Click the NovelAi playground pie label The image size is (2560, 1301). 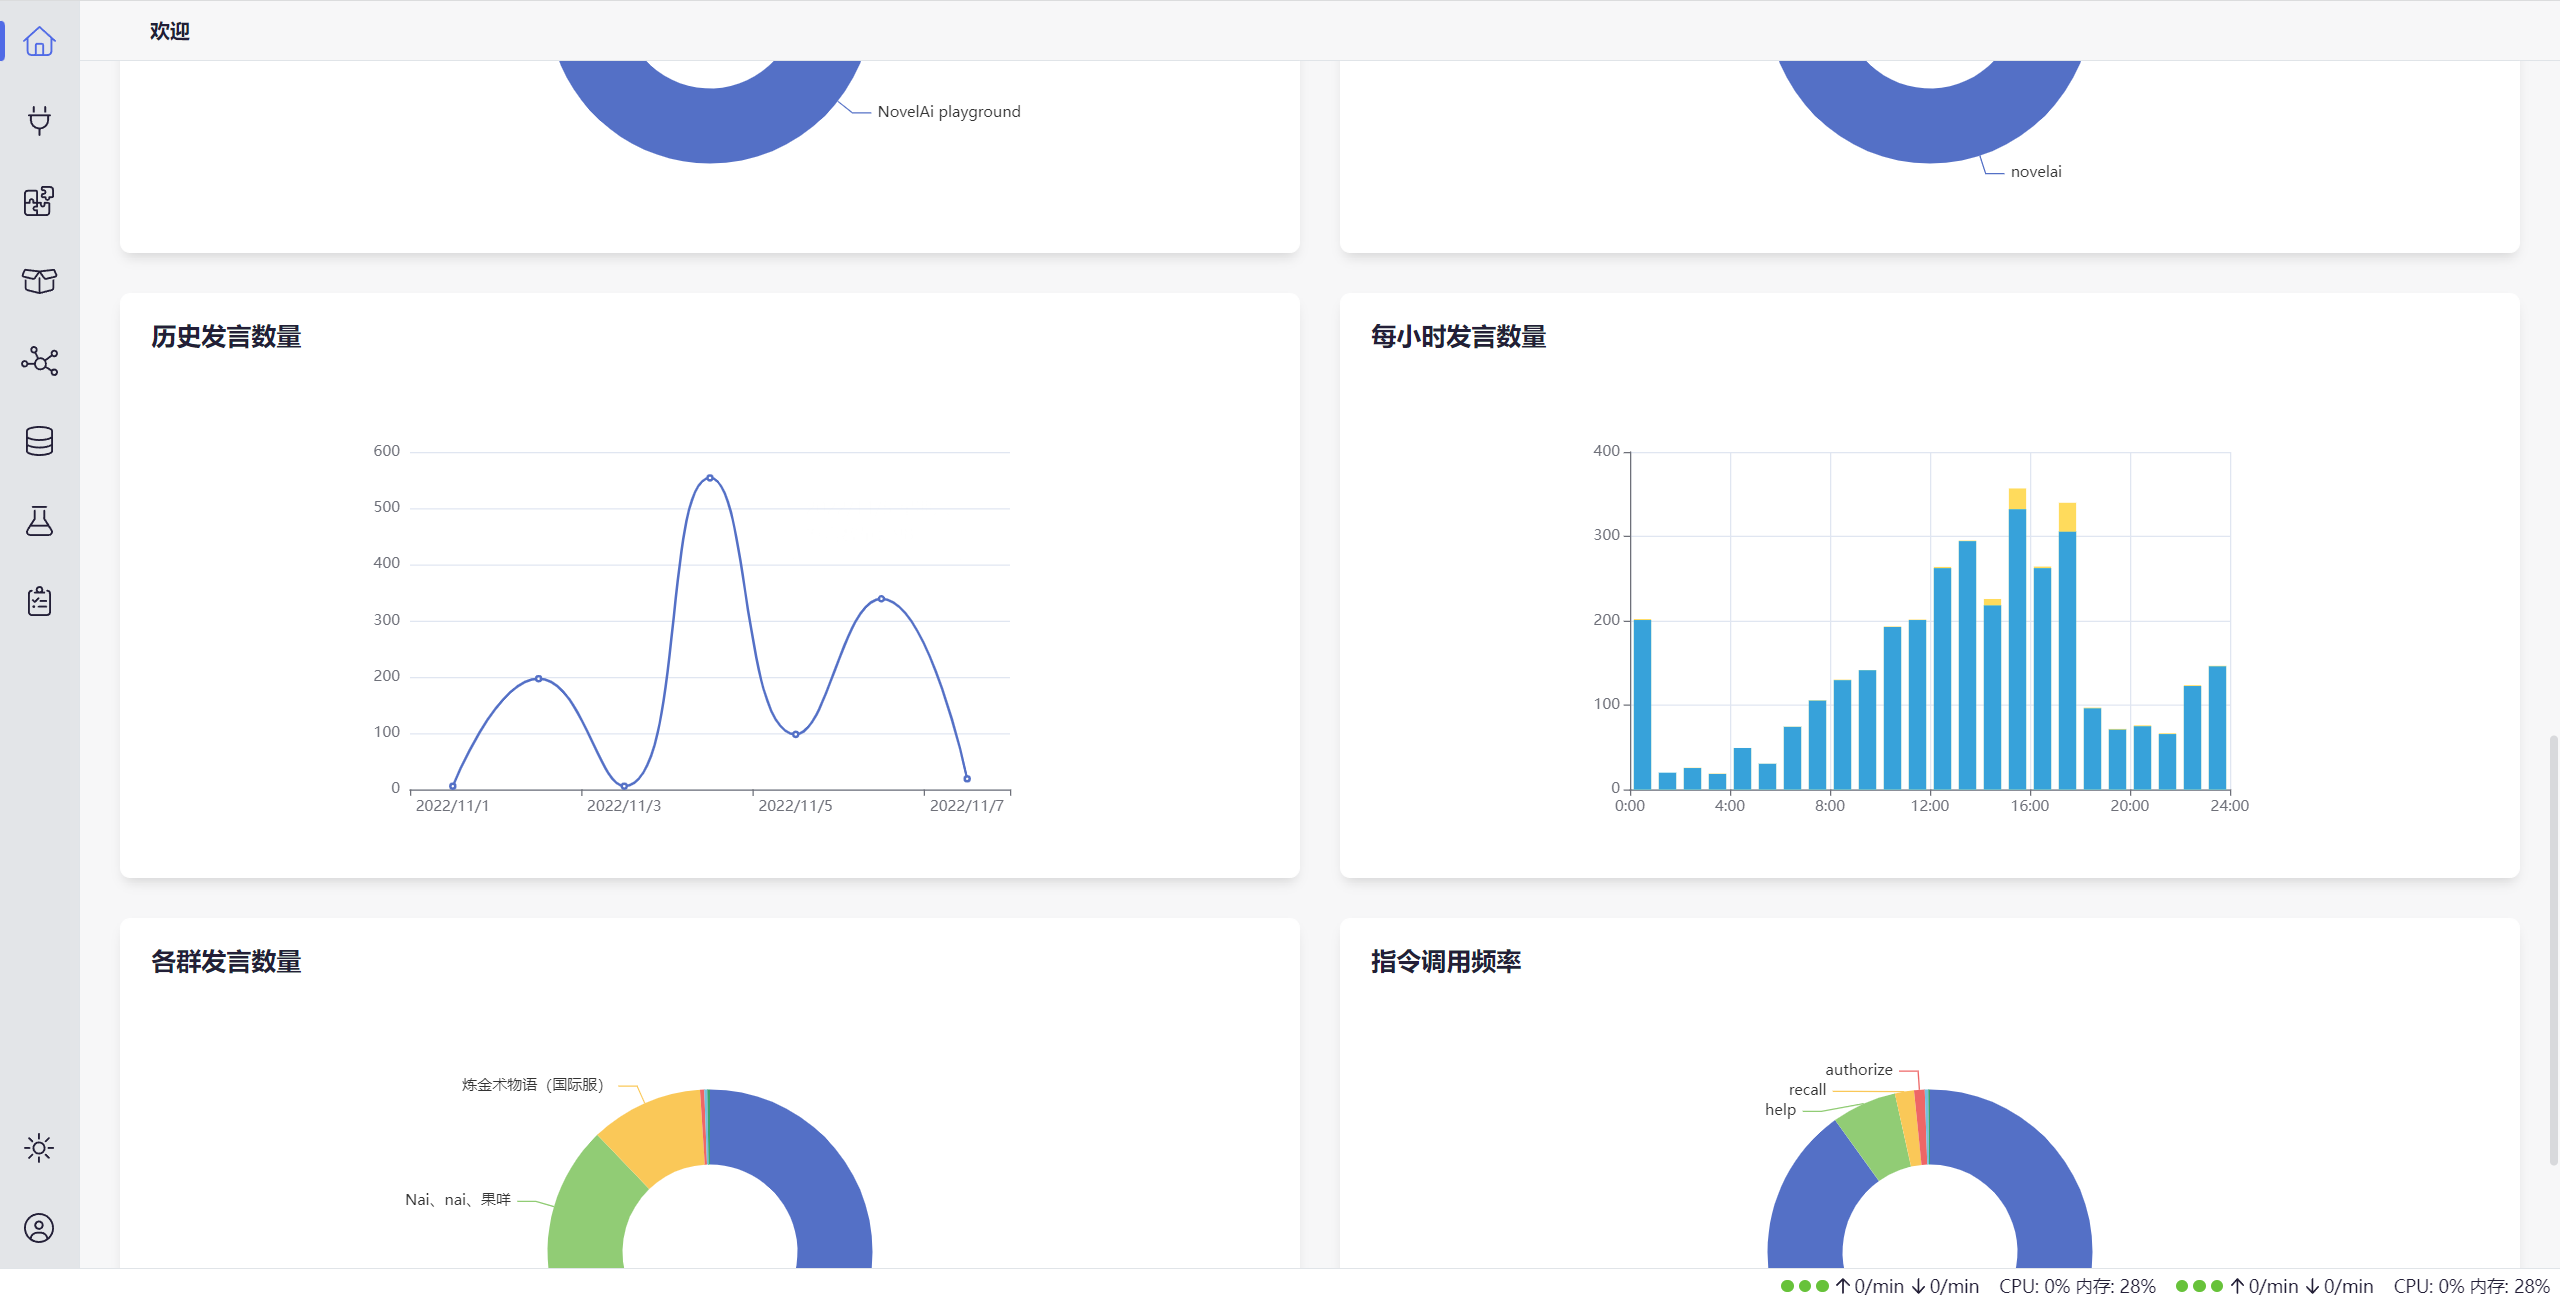click(949, 112)
